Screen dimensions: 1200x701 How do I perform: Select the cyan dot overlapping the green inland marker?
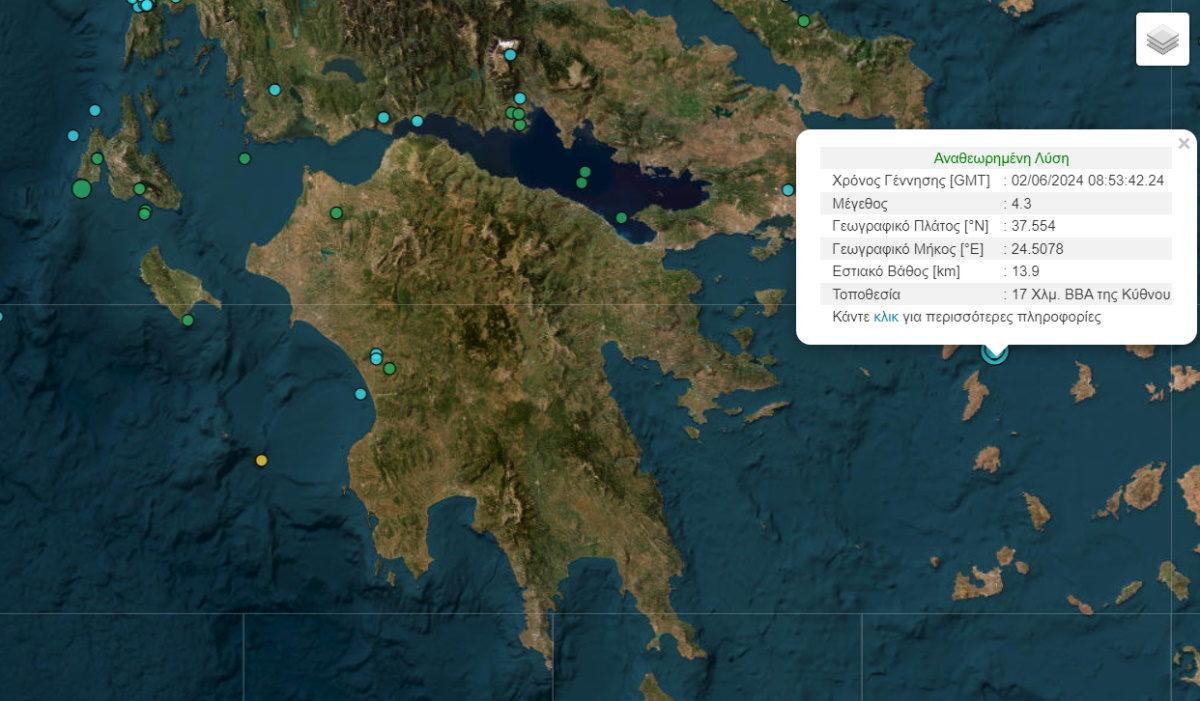[x=376, y=356]
